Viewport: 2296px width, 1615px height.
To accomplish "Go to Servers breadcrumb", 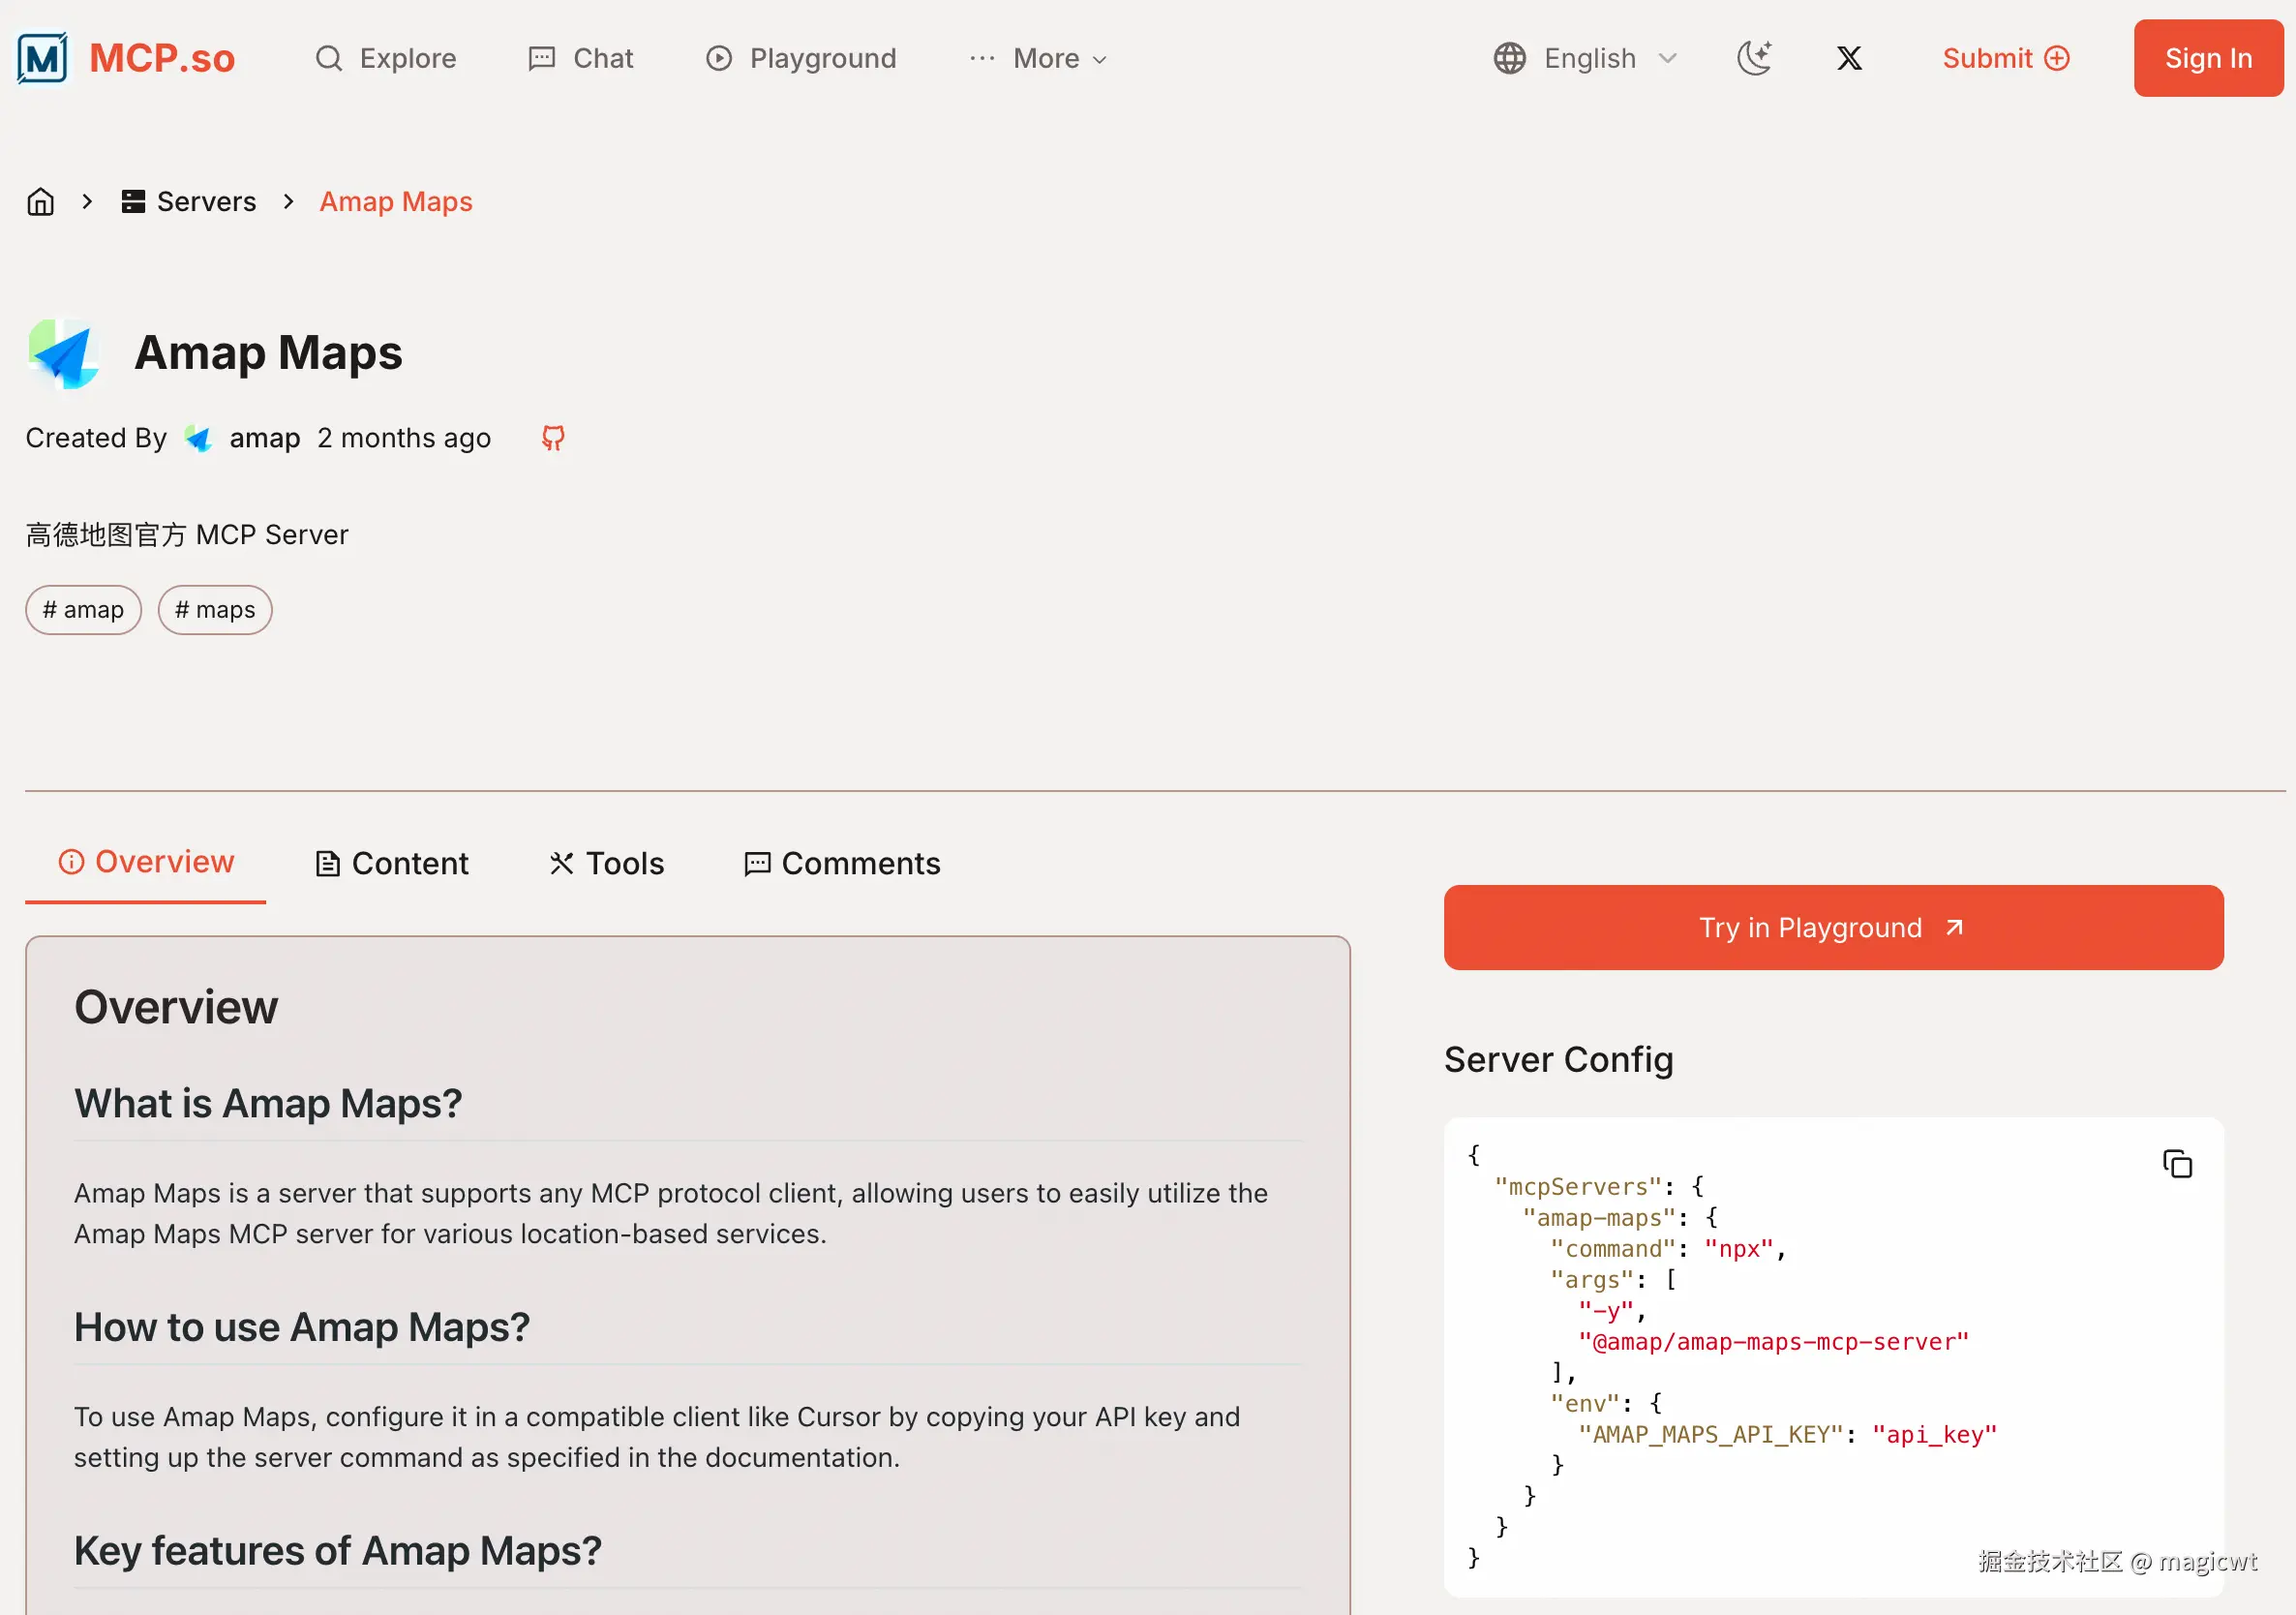I will (x=189, y=202).
